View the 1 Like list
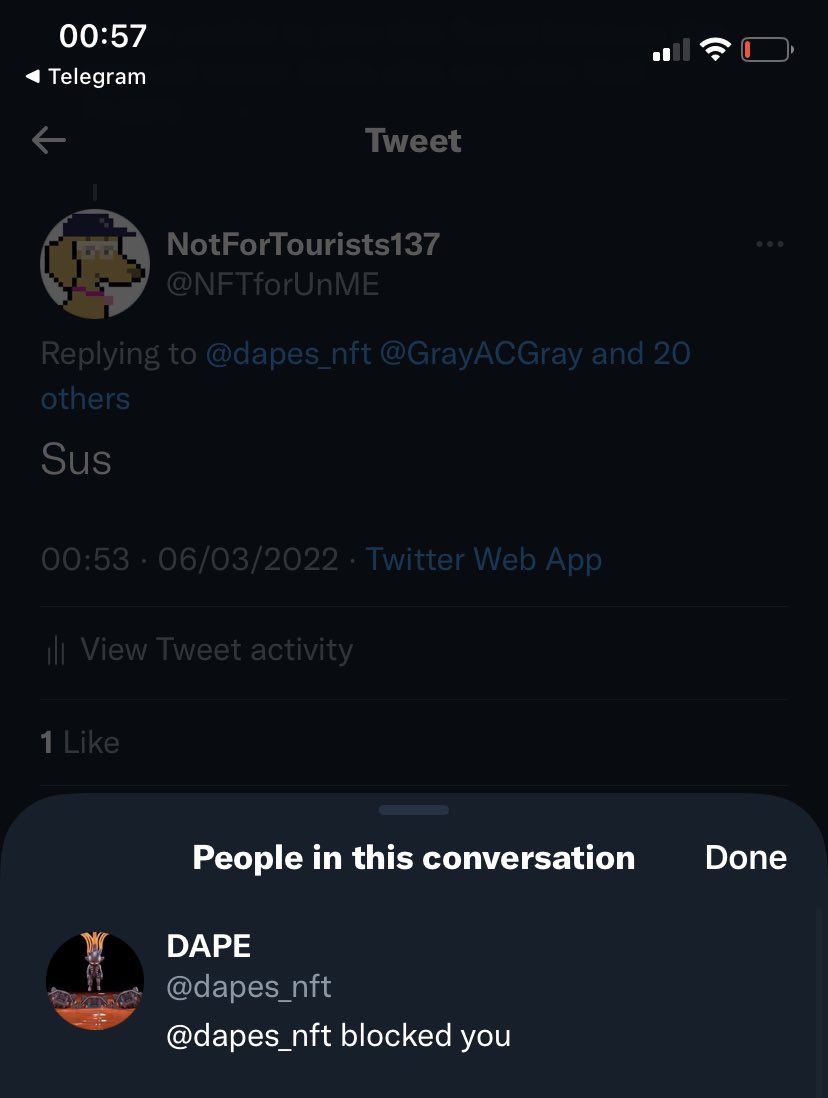The width and height of the screenshot is (828, 1098). [x=80, y=742]
